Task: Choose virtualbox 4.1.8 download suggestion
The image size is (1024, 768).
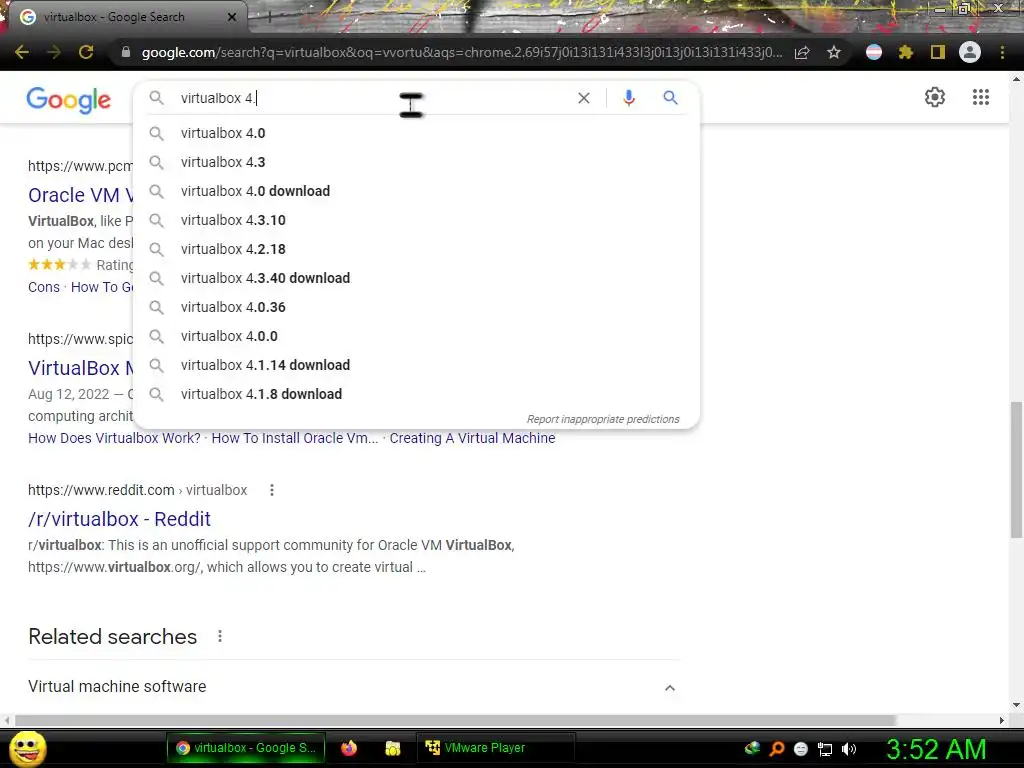Action: (x=417, y=394)
